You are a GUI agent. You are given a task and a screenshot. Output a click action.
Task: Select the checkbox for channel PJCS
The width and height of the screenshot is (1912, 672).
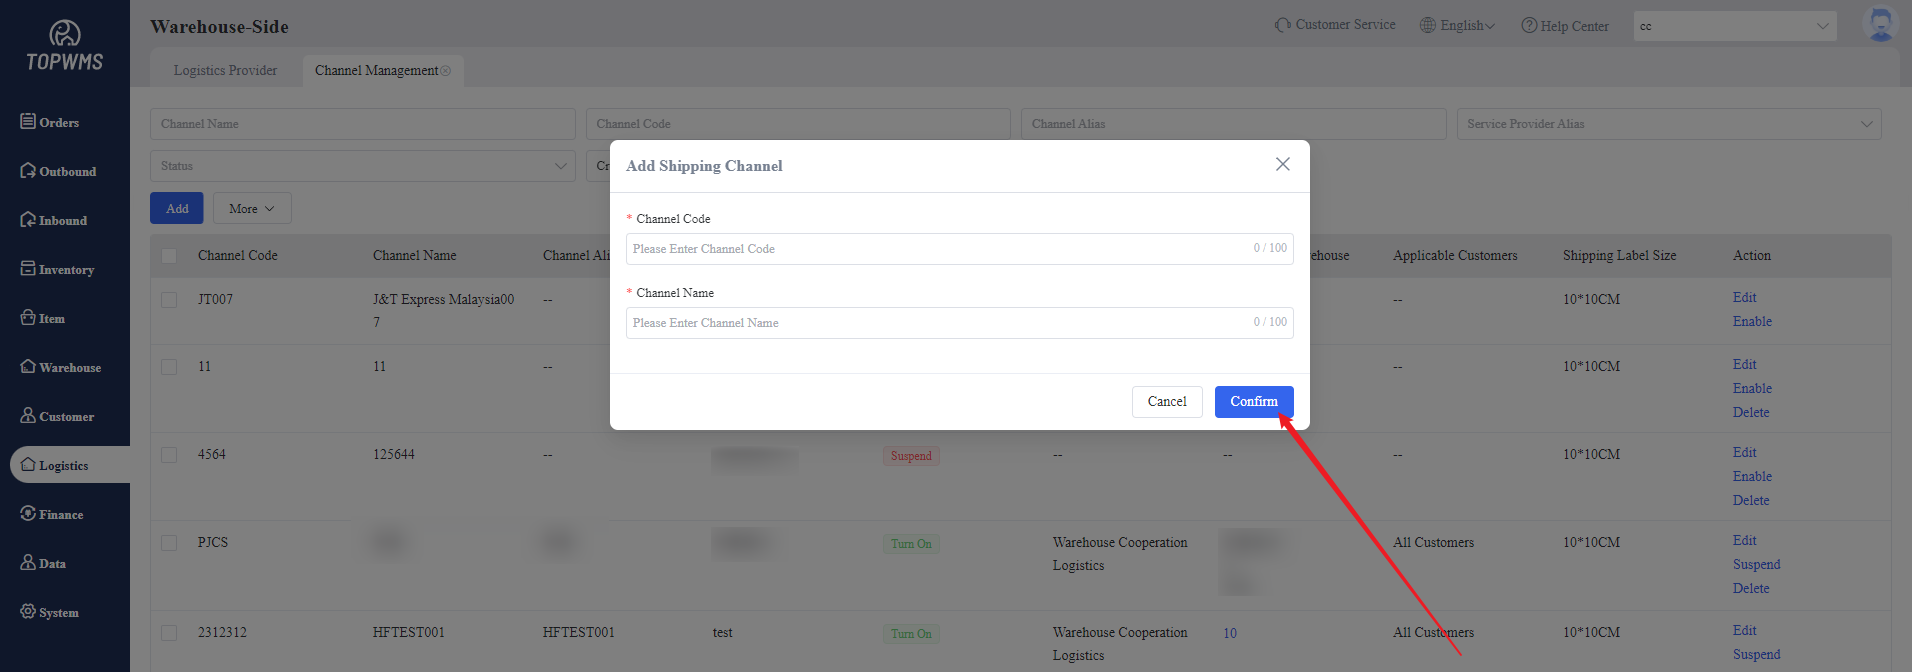(169, 543)
